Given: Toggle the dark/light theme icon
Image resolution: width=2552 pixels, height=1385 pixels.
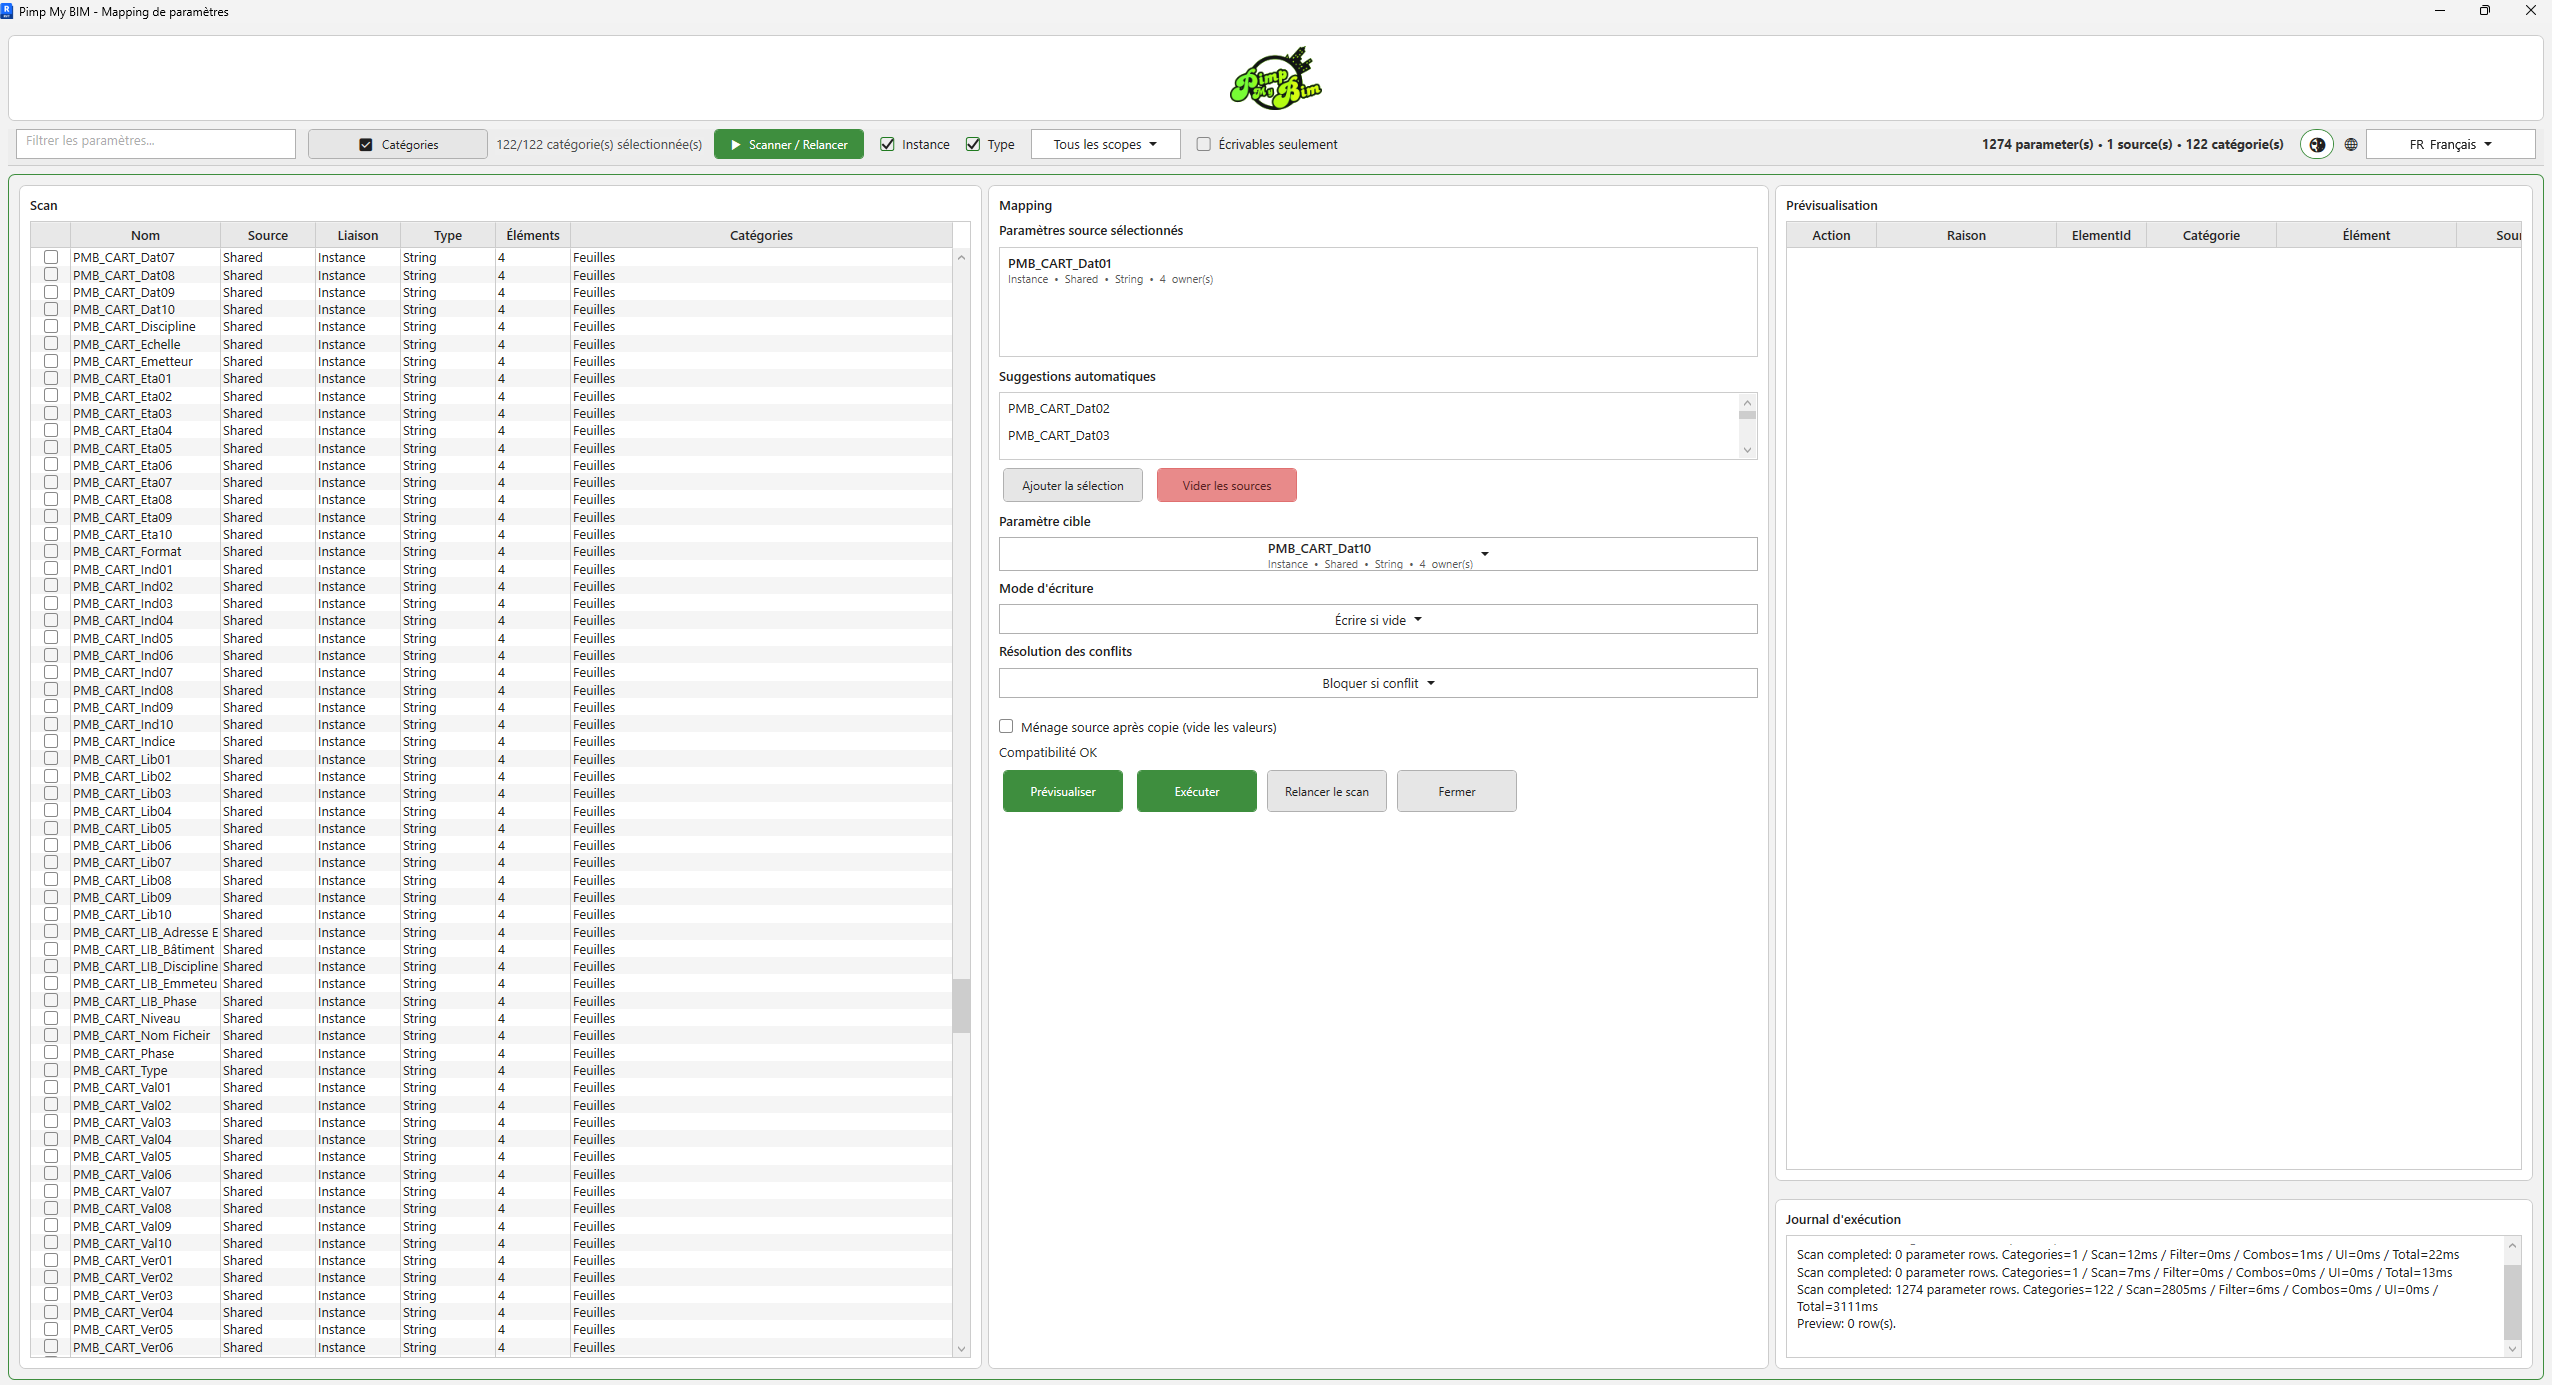Looking at the screenshot, I should pyautogui.click(x=2316, y=144).
